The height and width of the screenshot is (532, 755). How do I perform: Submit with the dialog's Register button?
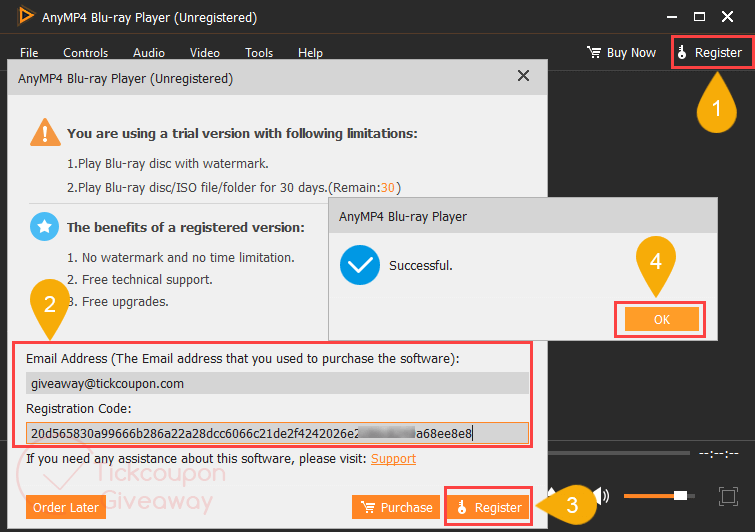(490, 507)
